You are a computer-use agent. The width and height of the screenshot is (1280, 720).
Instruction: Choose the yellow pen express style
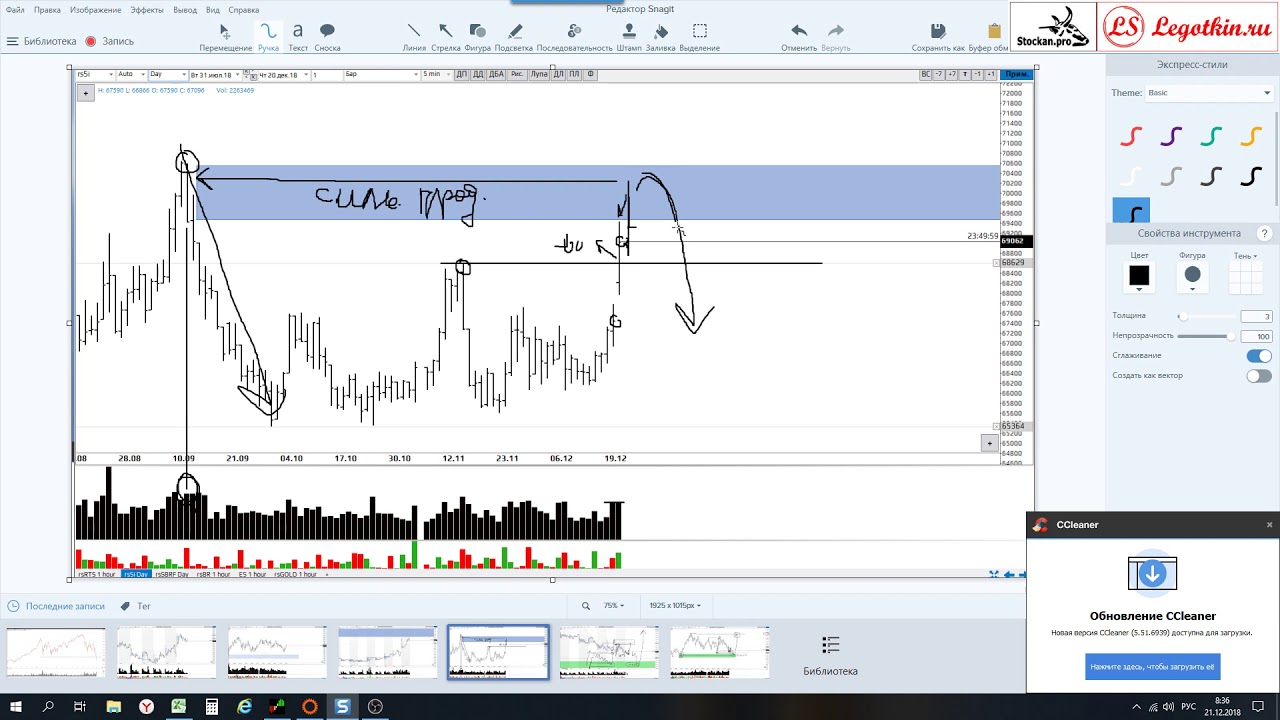point(1251,137)
